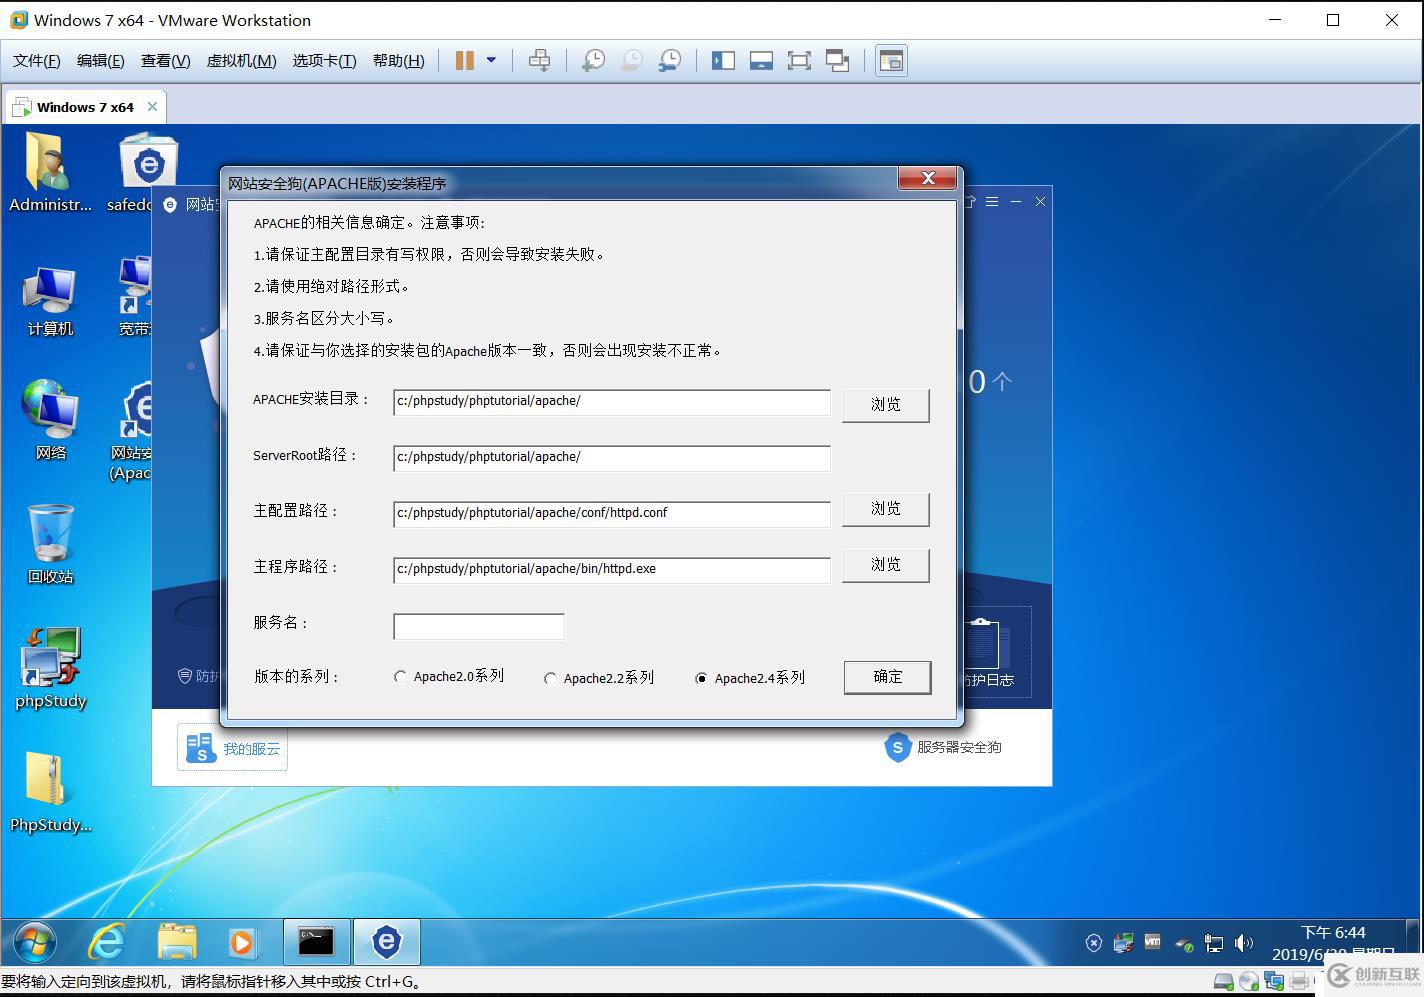Click the empty 服务名 input field
The width and height of the screenshot is (1424, 997).
click(479, 626)
